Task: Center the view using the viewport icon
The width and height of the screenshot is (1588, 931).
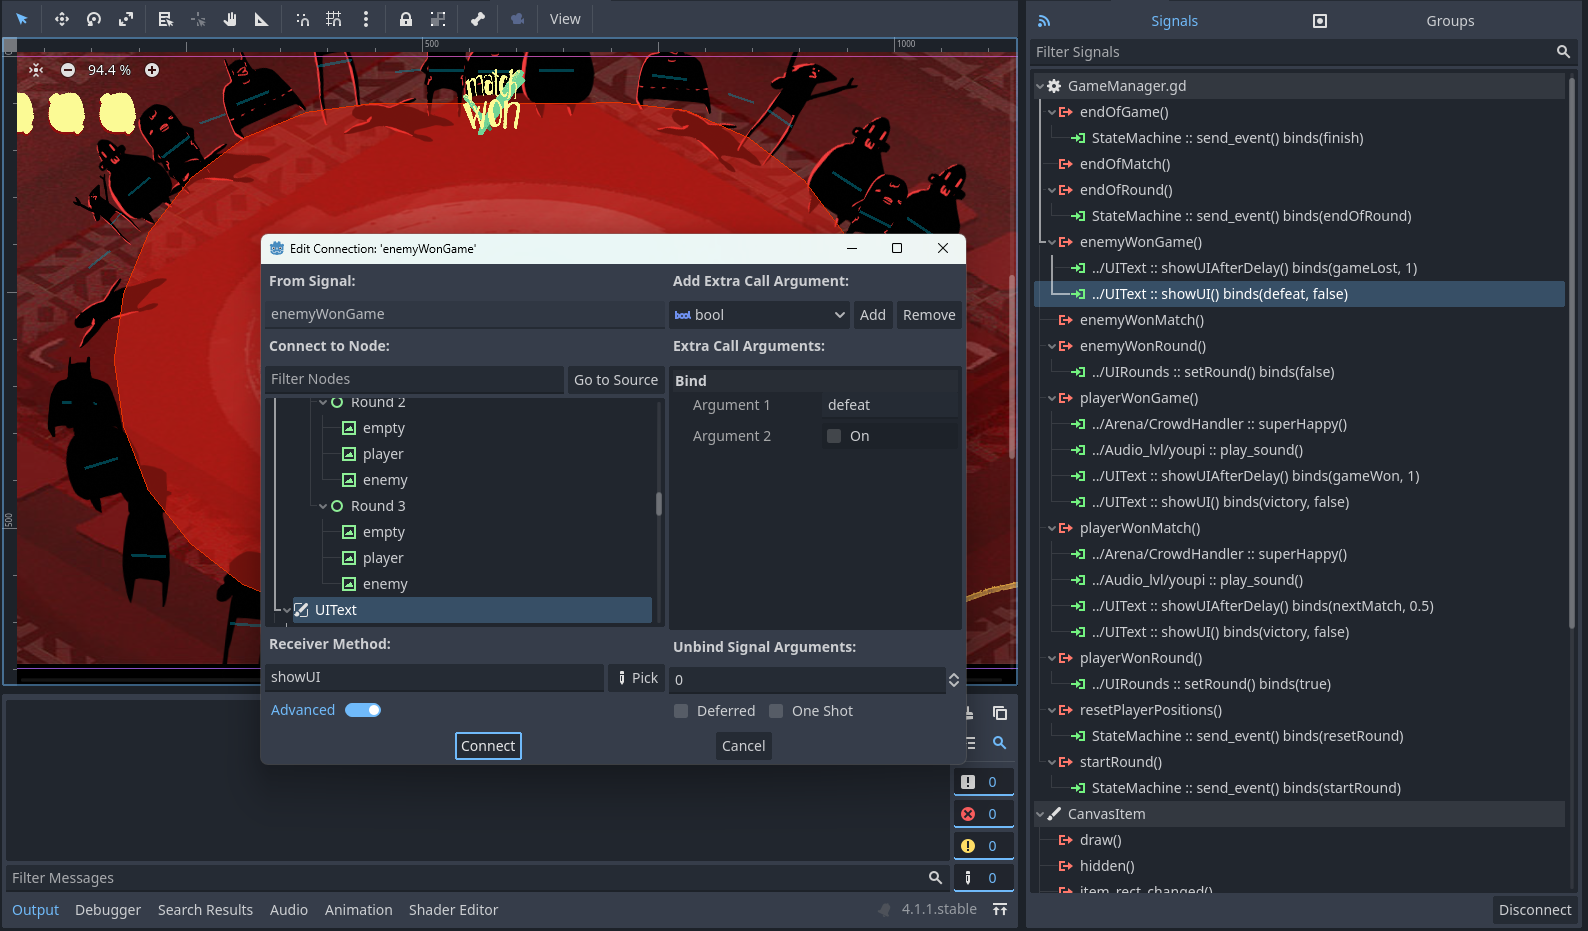Action: (36, 70)
